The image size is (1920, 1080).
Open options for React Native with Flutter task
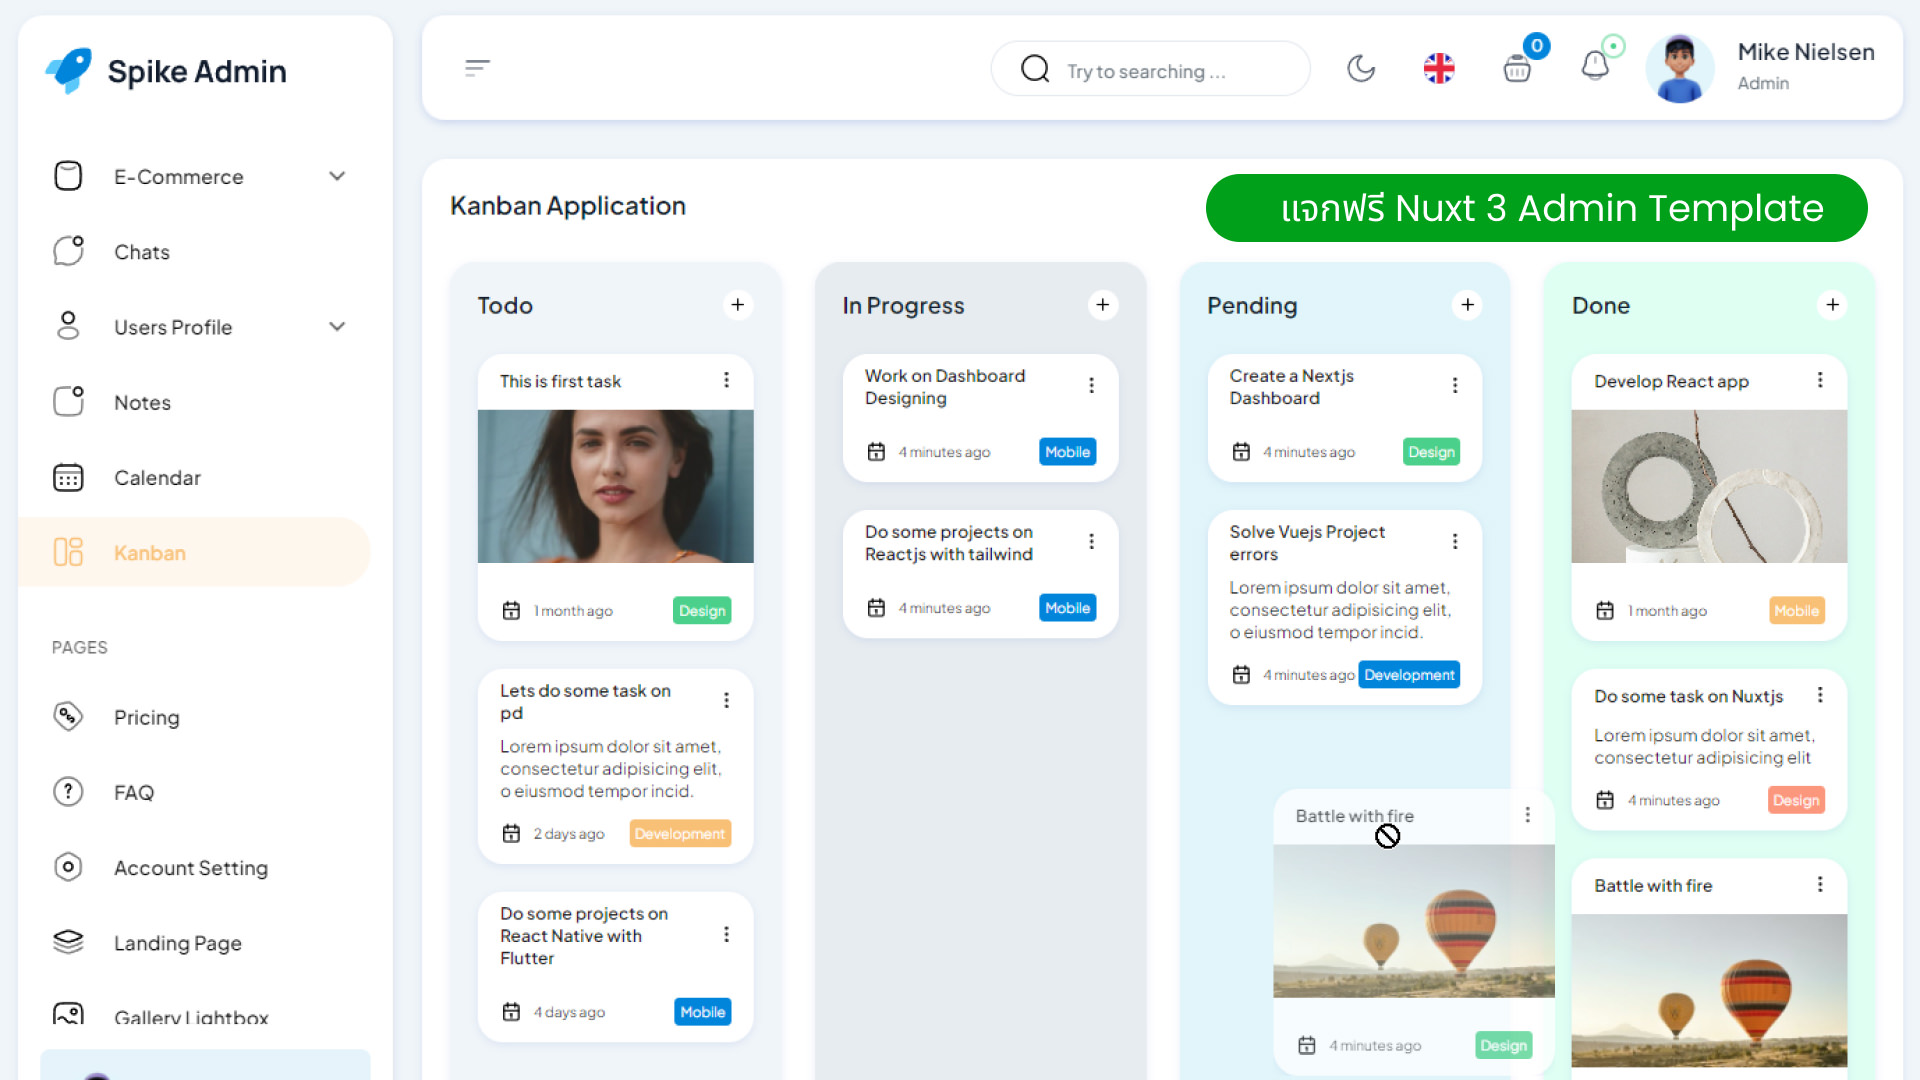click(x=727, y=934)
